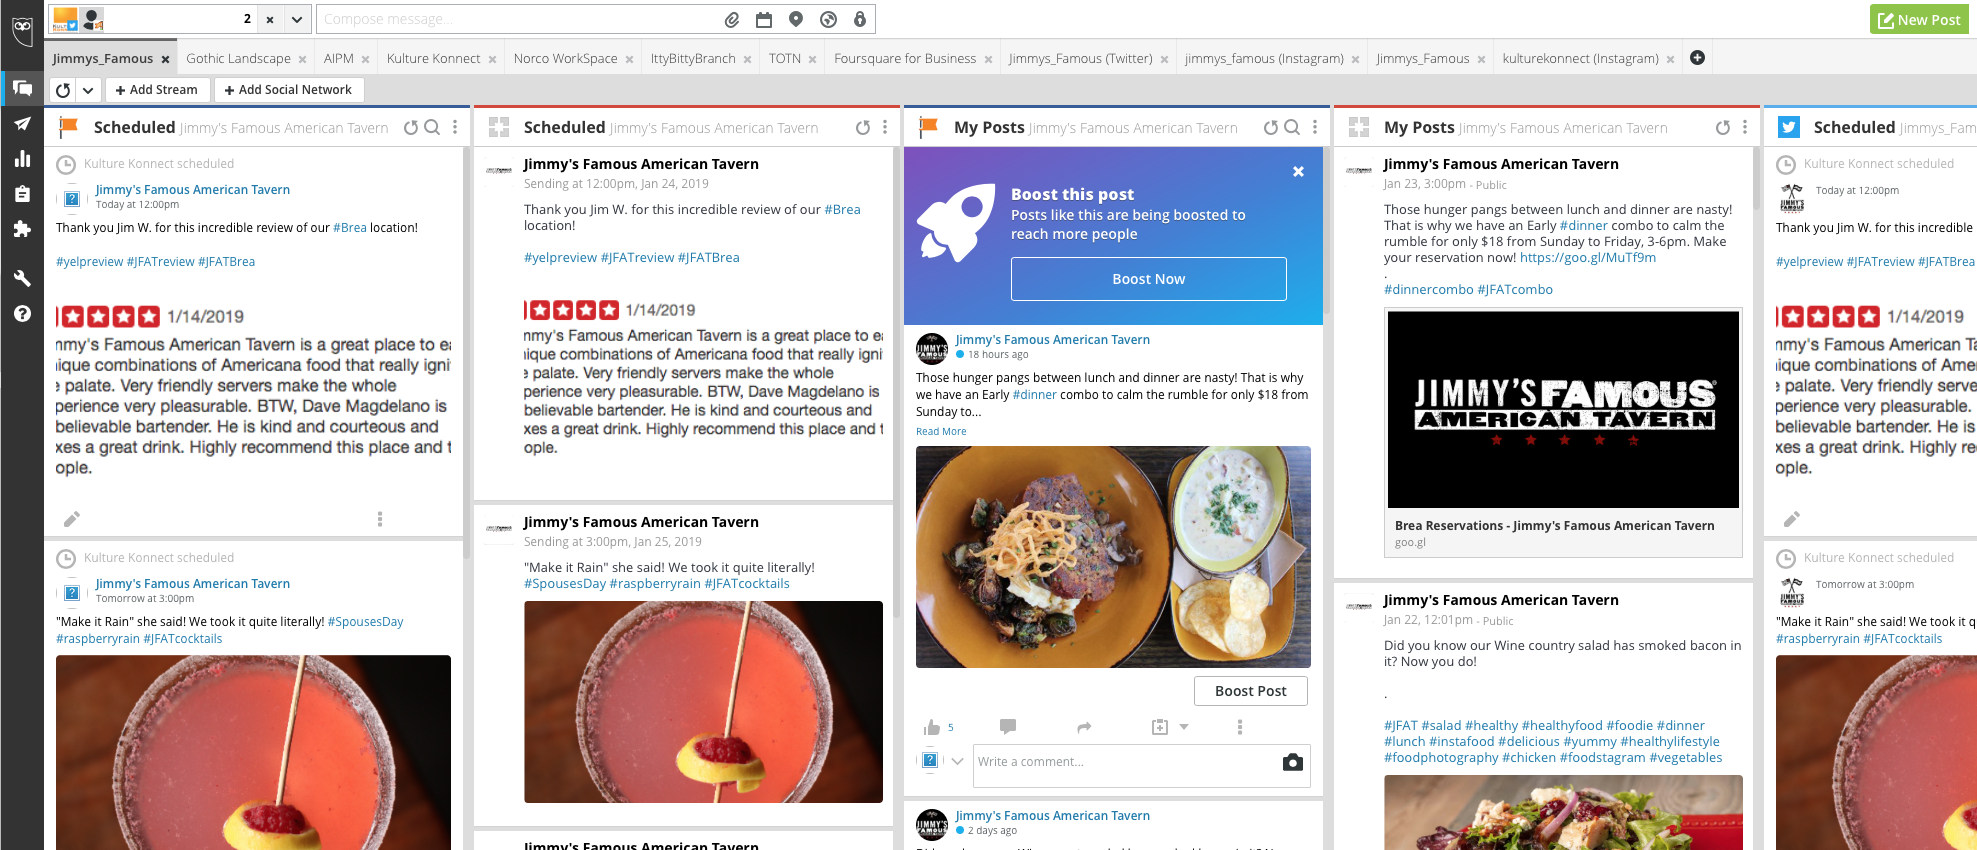The width and height of the screenshot is (1977, 850).
Task: Click the assign-to icon on hunger pangs post
Action: [1160, 727]
